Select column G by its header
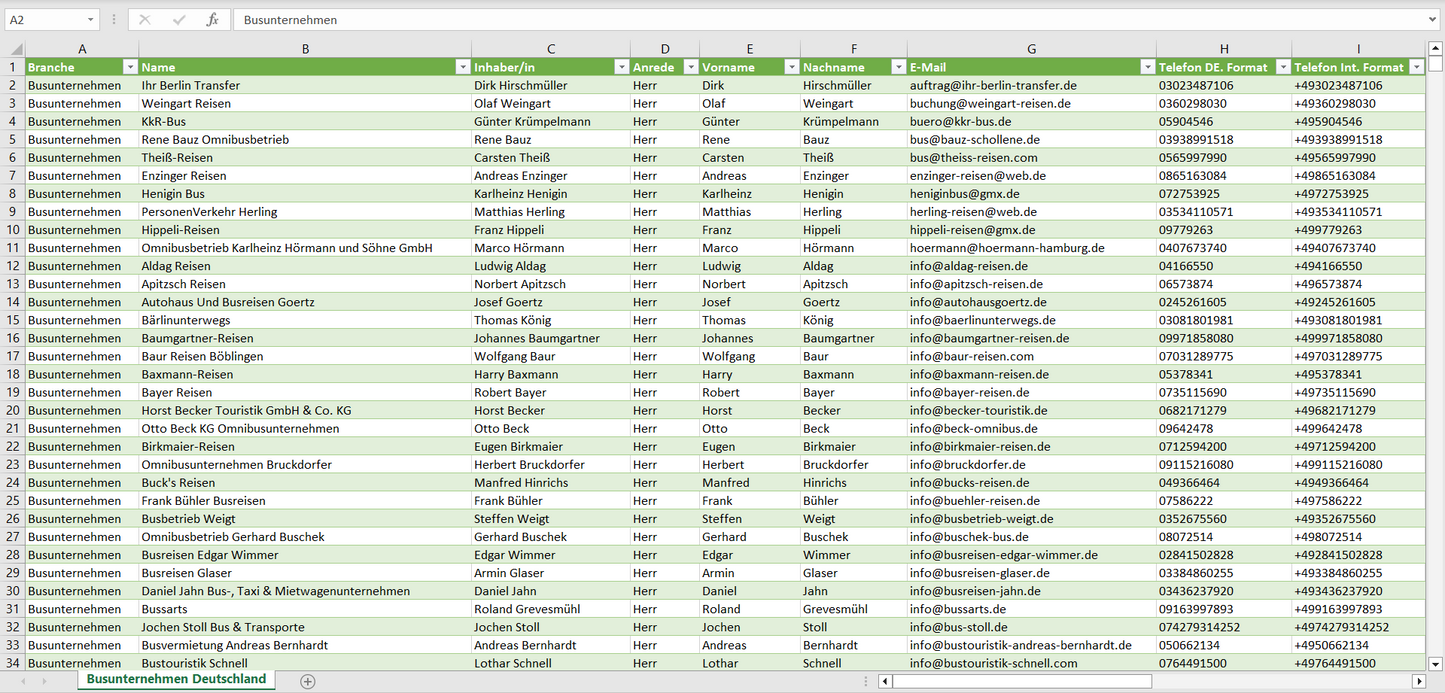 point(1031,49)
